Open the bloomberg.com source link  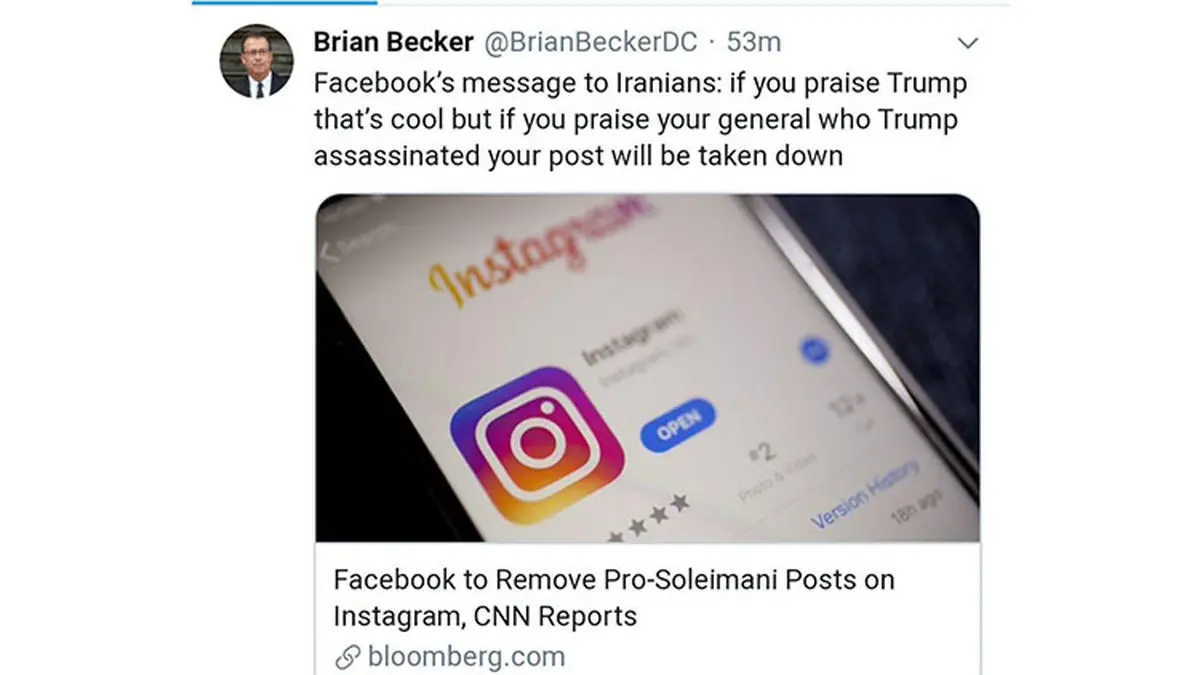tap(466, 657)
